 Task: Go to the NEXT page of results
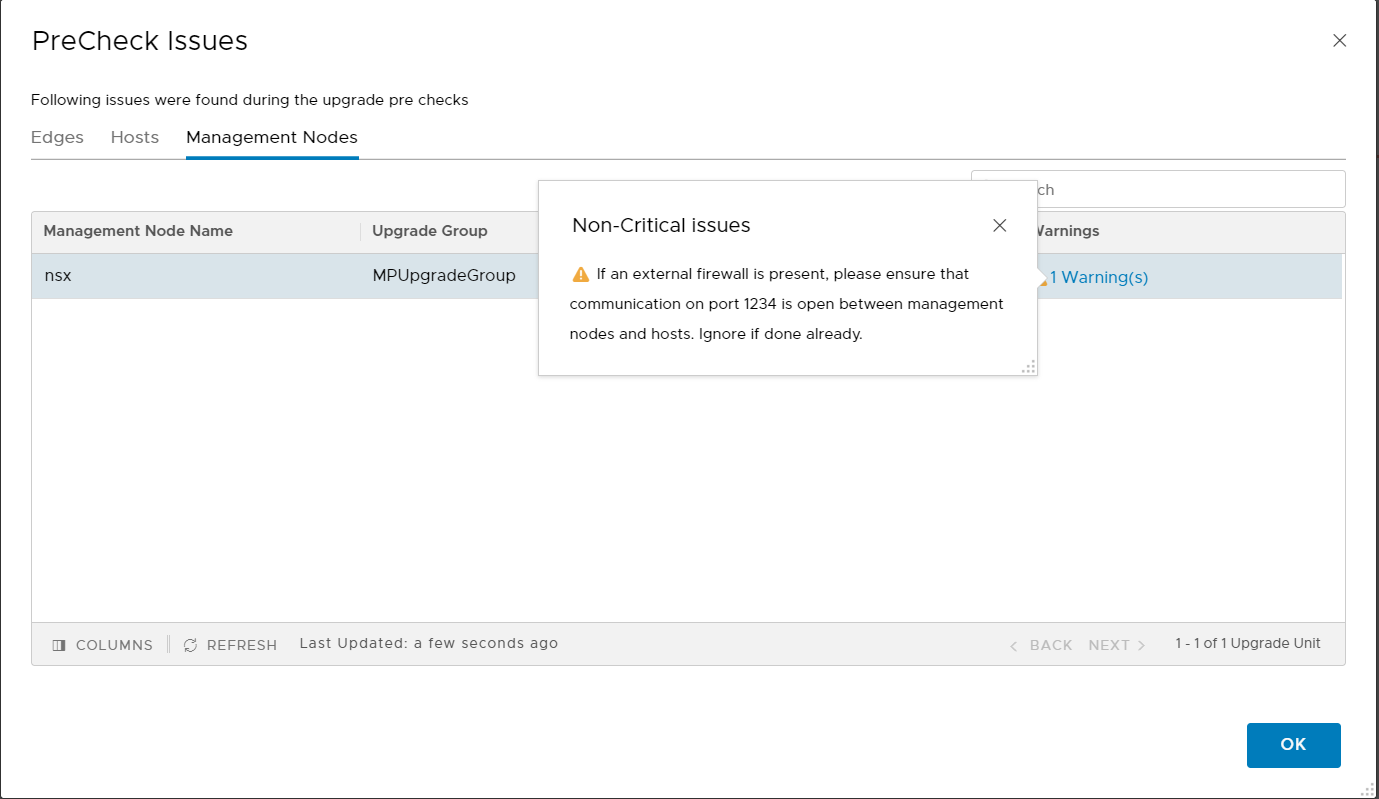click(1116, 645)
